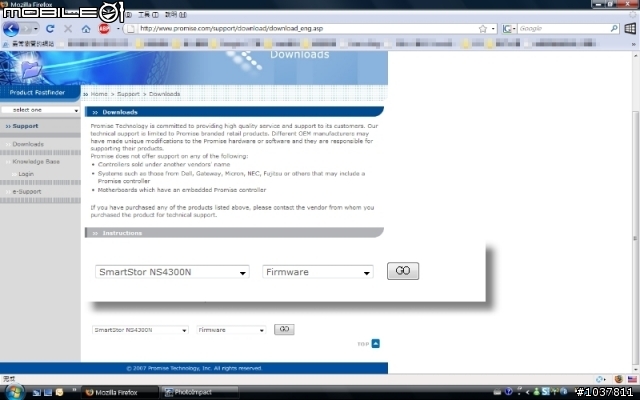Image resolution: width=640 pixels, height=400 pixels.
Task: Open the small Firmware dropdown
Action: 231,330
